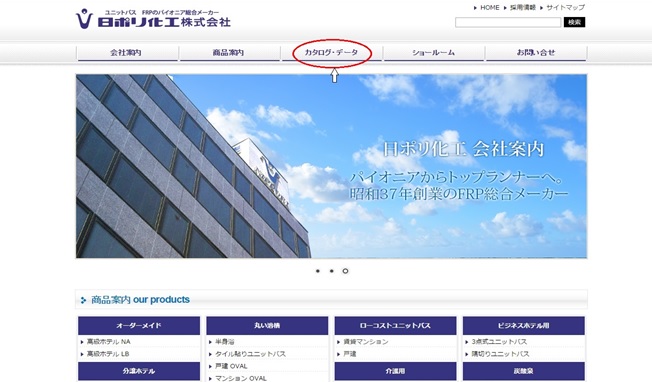Open the 戸建 OVAL product link
This screenshot has width=652, height=382.
point(231,366)
